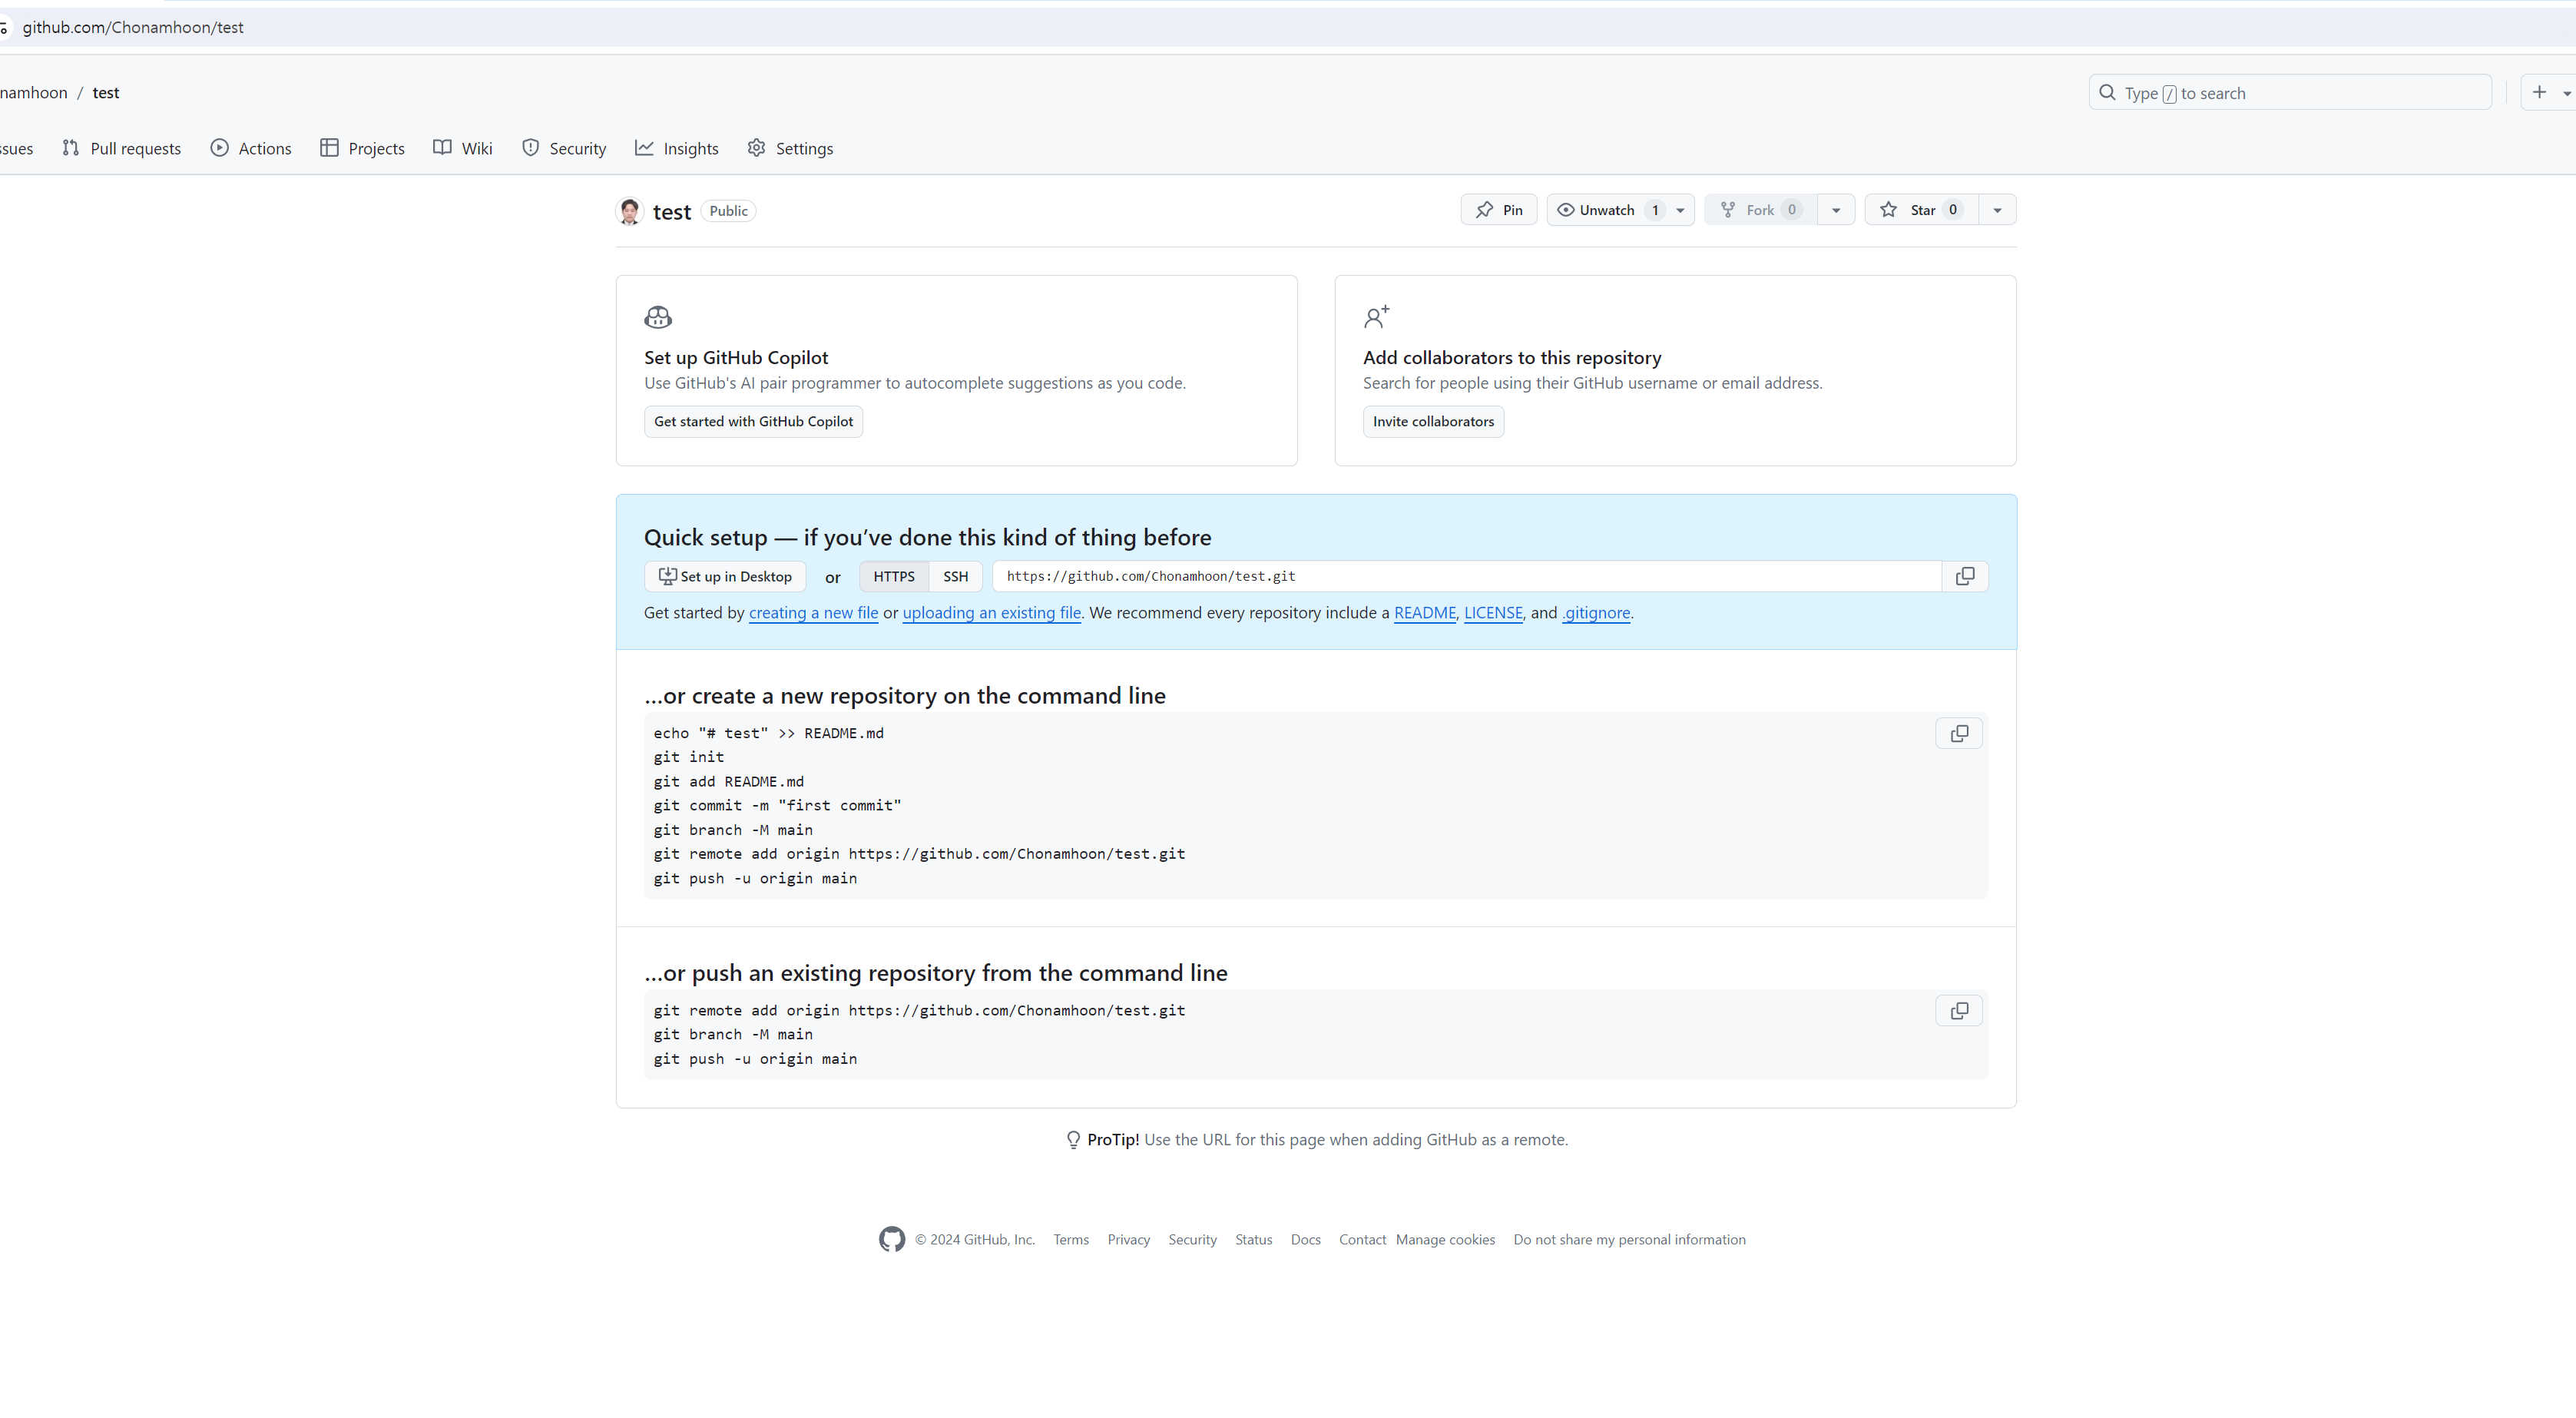Click the user avatar beside test title

click(629, 211)
